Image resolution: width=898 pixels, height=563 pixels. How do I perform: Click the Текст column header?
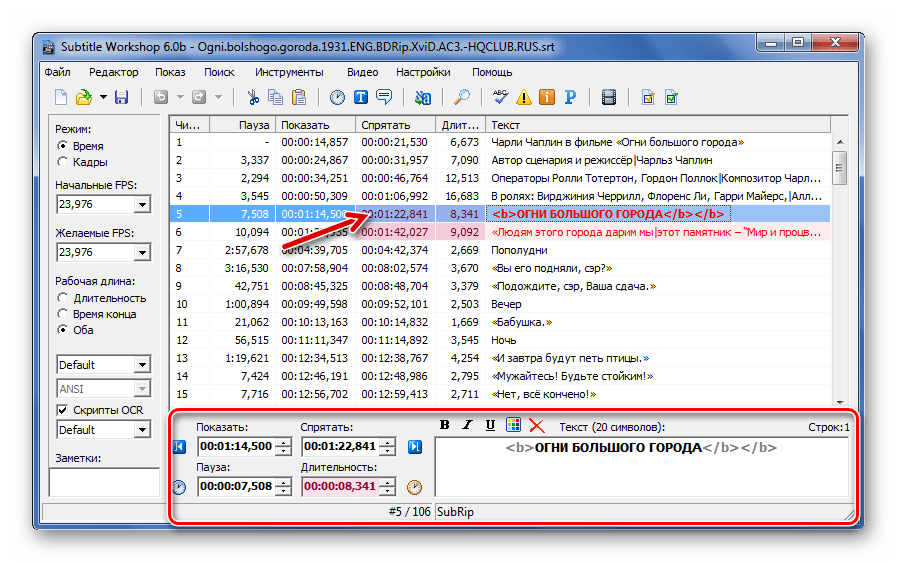click(x=658, y=125)
